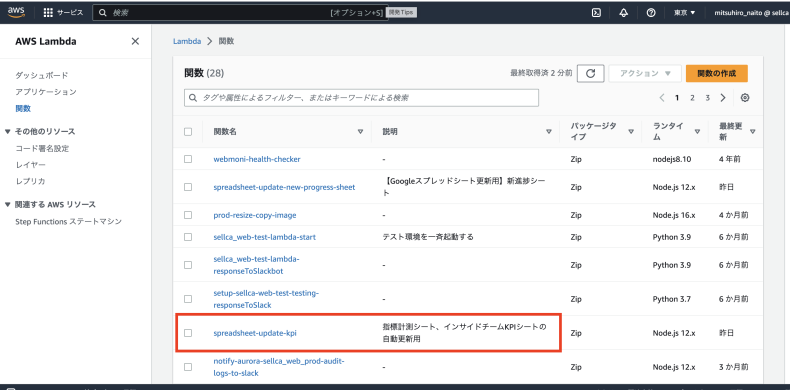Sort by パッケージタイプ column arrow
This screenshot has width=790, height=390.
pyautogui.click(x=631, y=132)
